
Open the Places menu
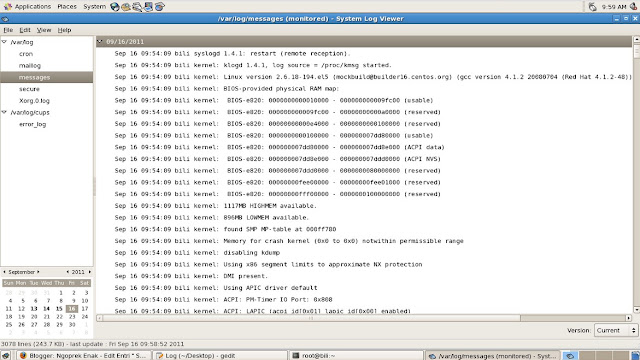coord(67,7)
